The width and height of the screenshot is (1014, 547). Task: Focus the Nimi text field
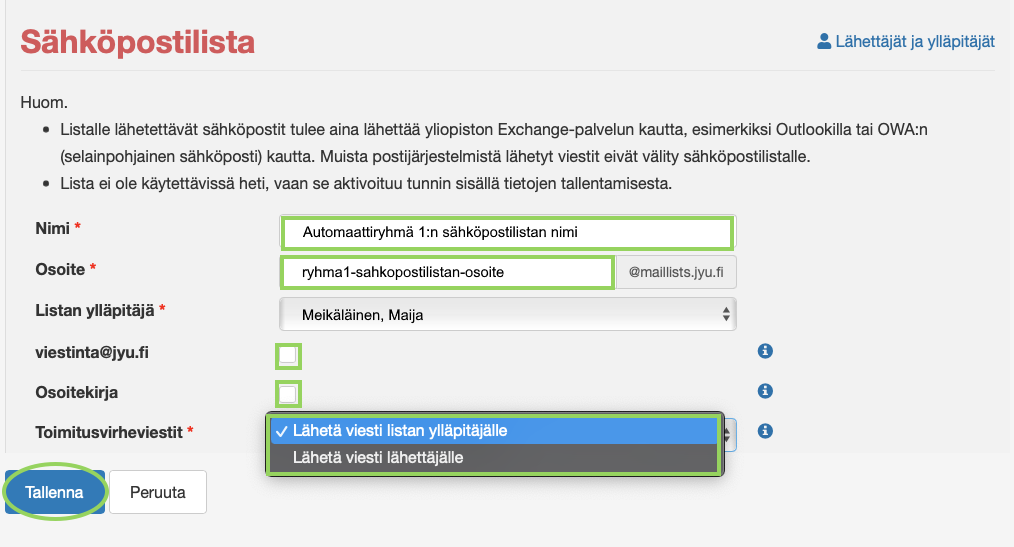508,233
